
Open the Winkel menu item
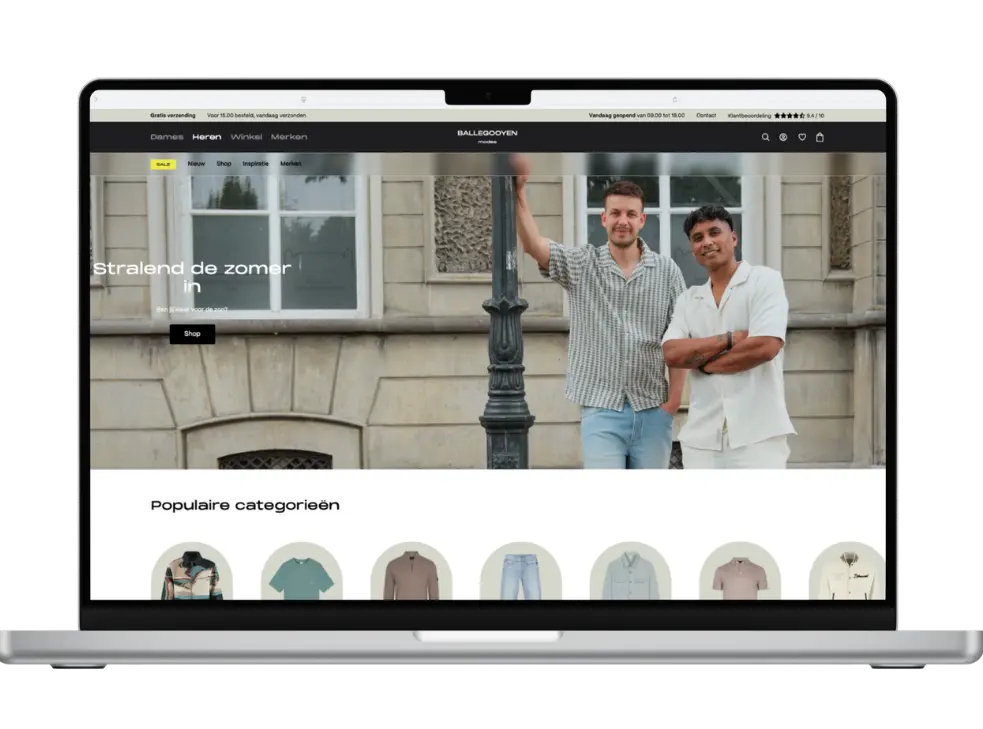tap(246, 137)
